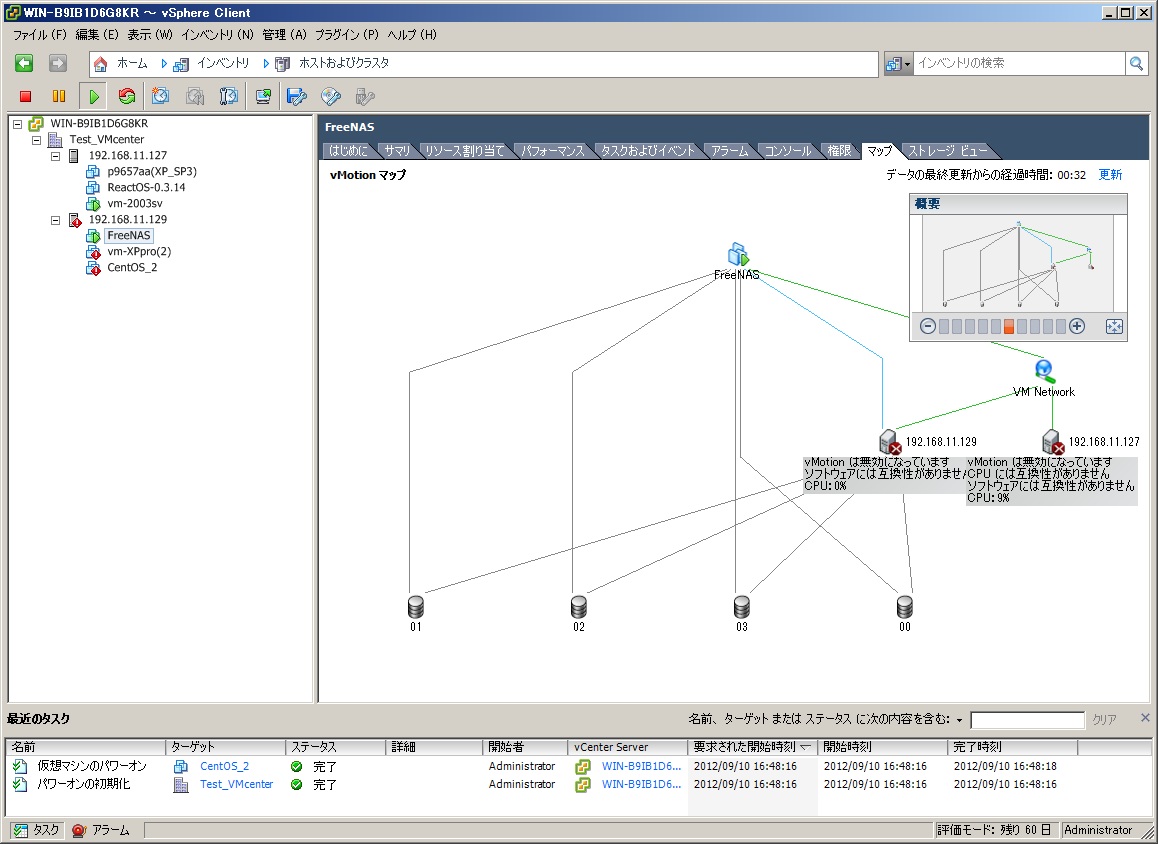Click the grey forward navigation arrow

pyautogui.click(x=58, y=64)
